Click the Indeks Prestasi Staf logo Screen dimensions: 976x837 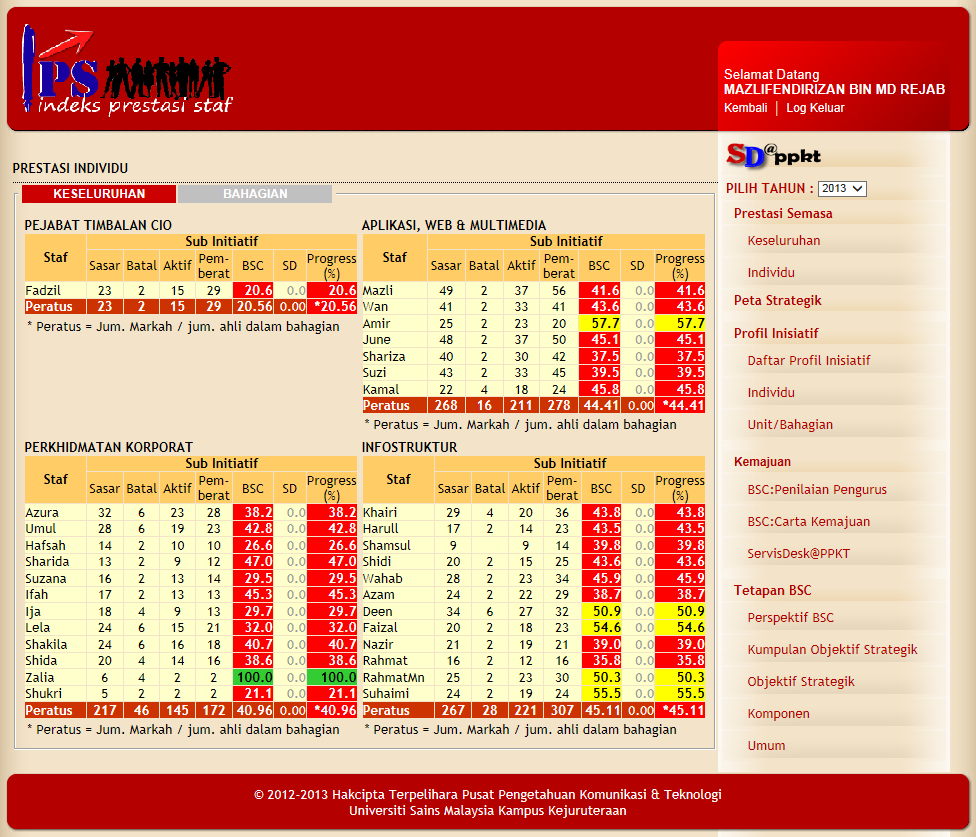[x=127, y=72]
